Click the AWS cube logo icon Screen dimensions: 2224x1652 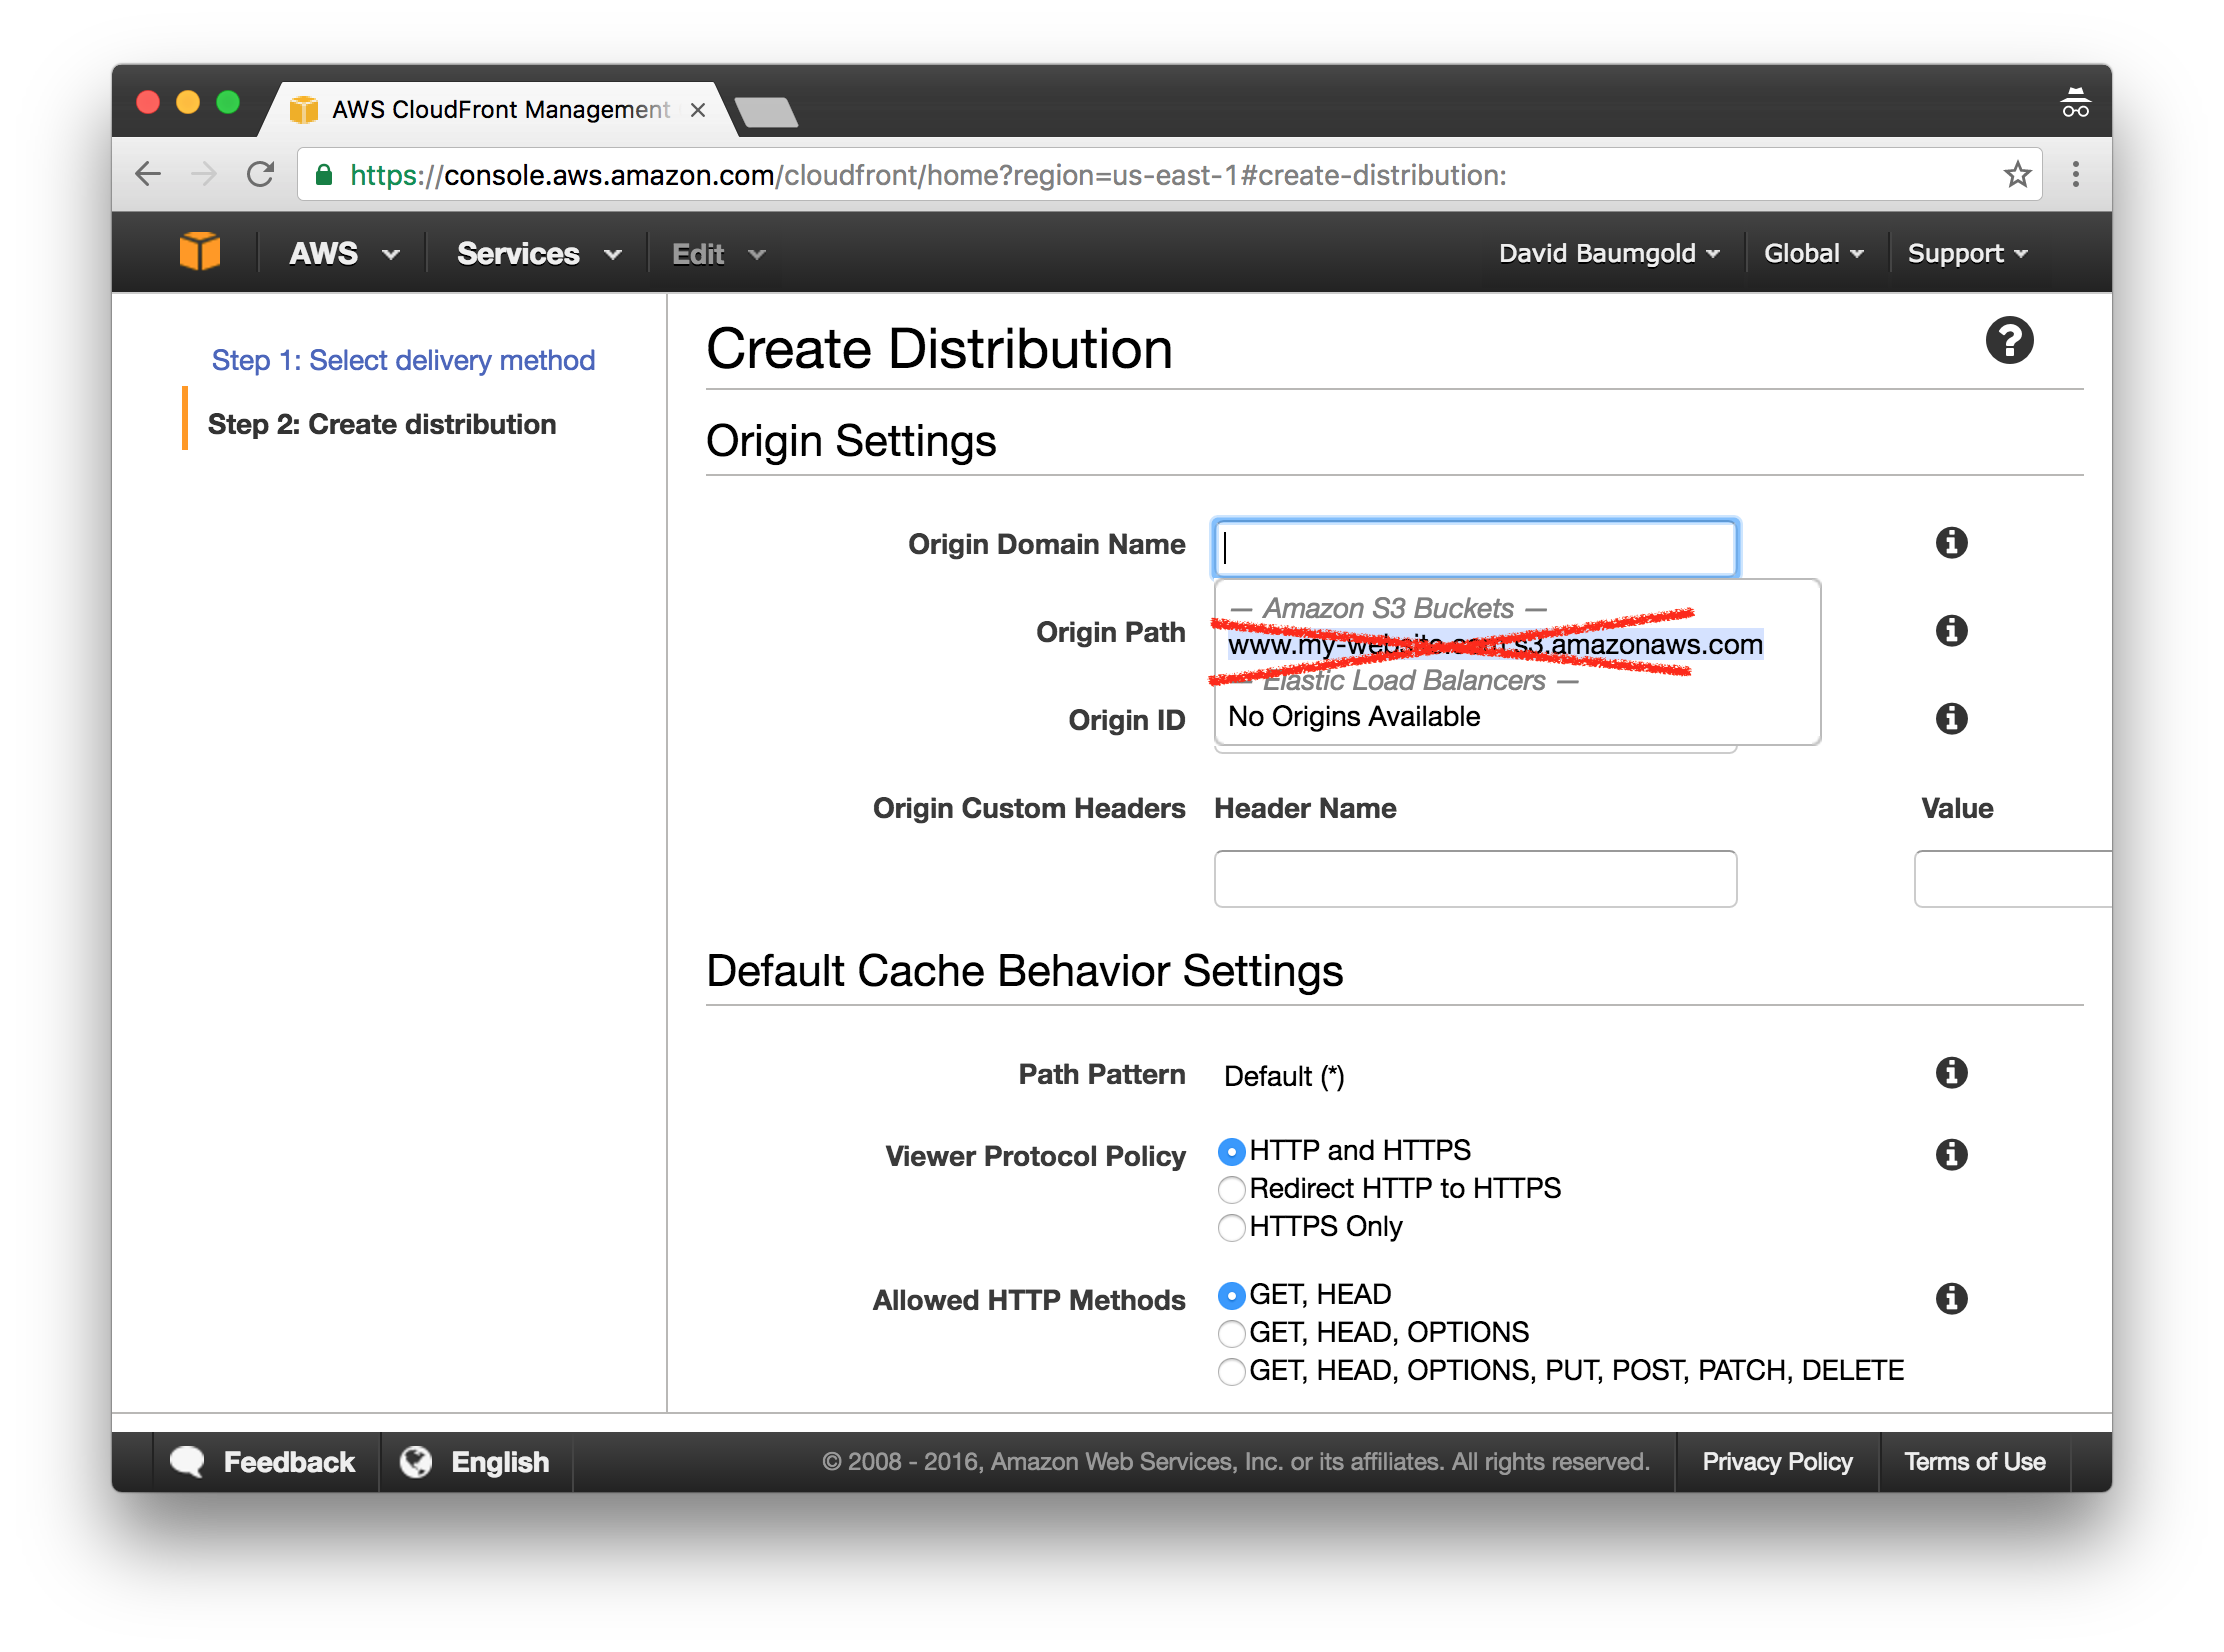199,252
